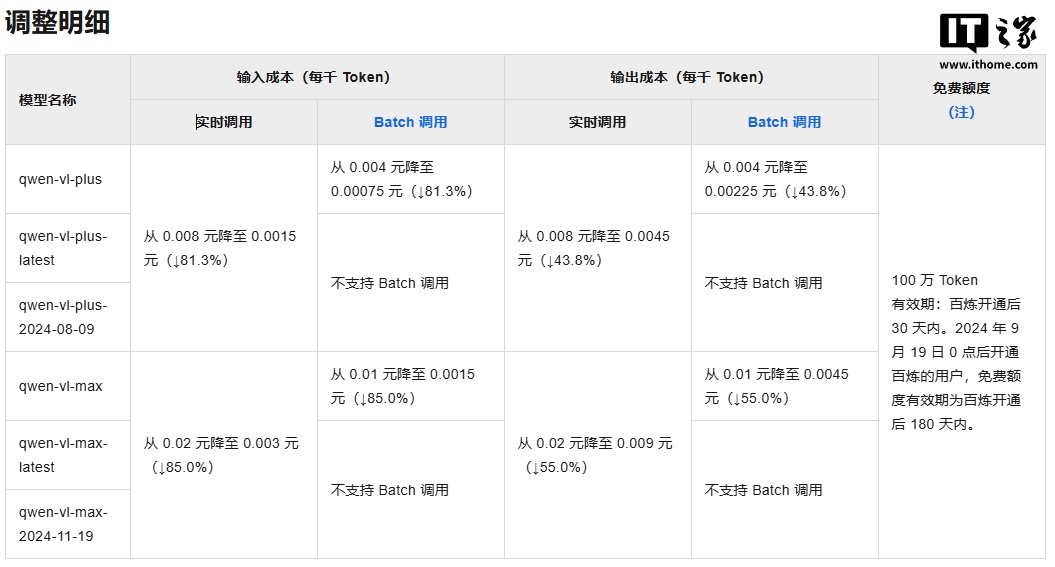Select the qwen-vl-plus-latest model cell
Screen dimensions: 1055x567
click(63, 248)
